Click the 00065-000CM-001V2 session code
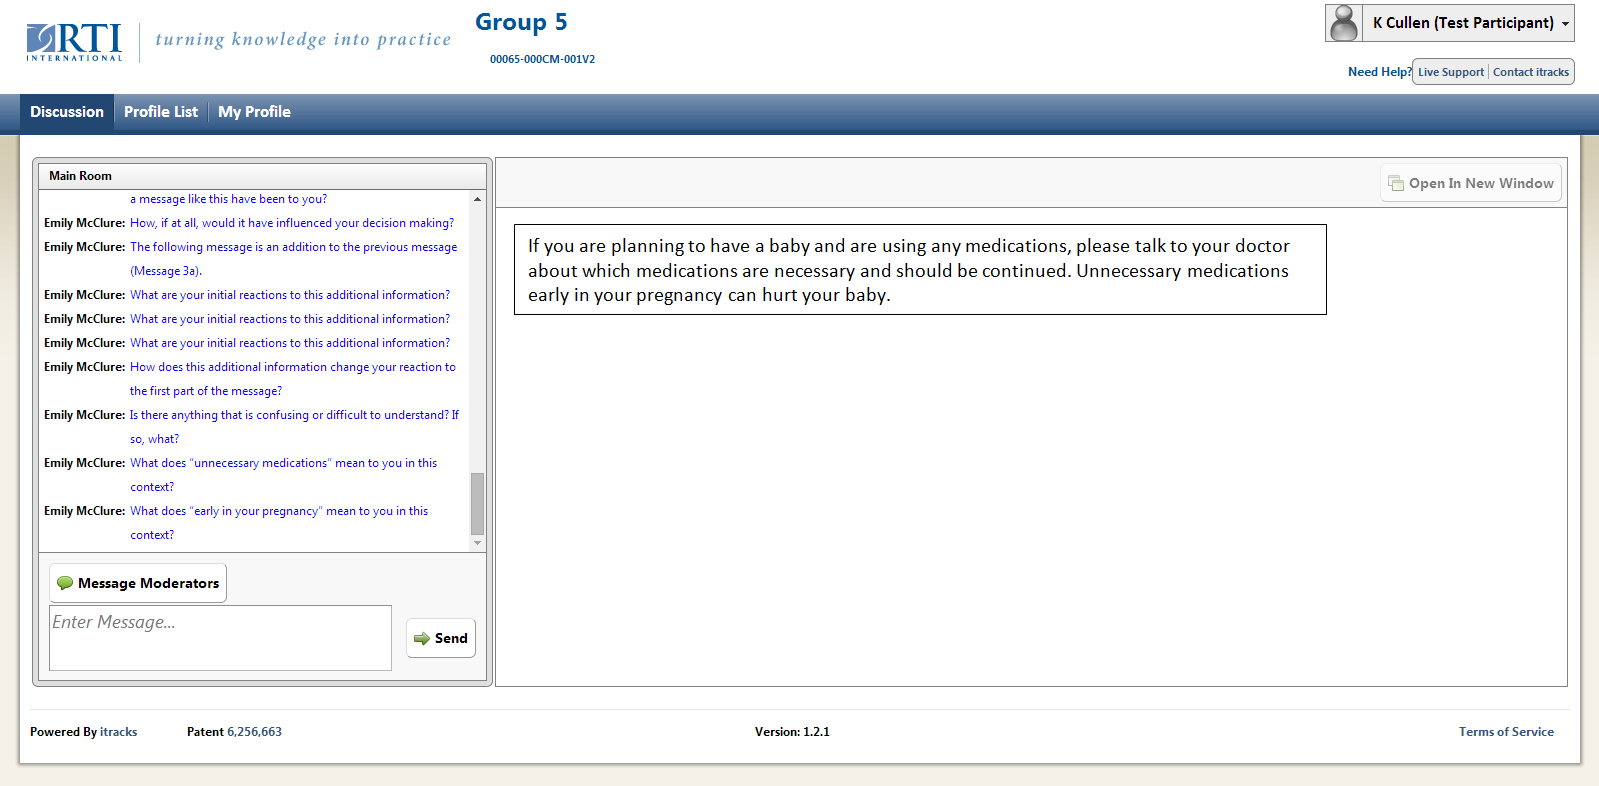Viewport: 1599px width, 786px height. coord(542,59)
